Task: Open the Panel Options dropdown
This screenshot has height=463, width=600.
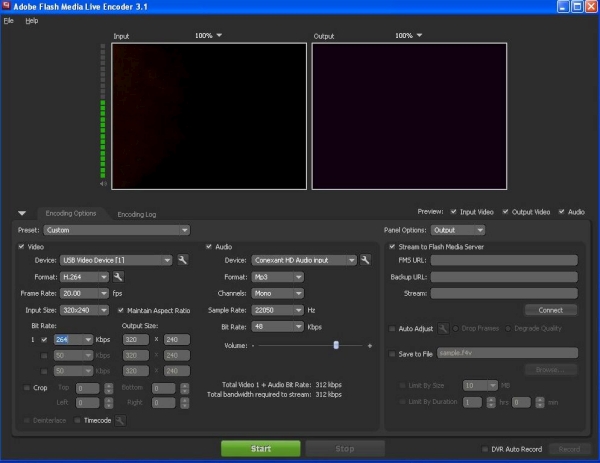Action: click(x=457, y=230)
